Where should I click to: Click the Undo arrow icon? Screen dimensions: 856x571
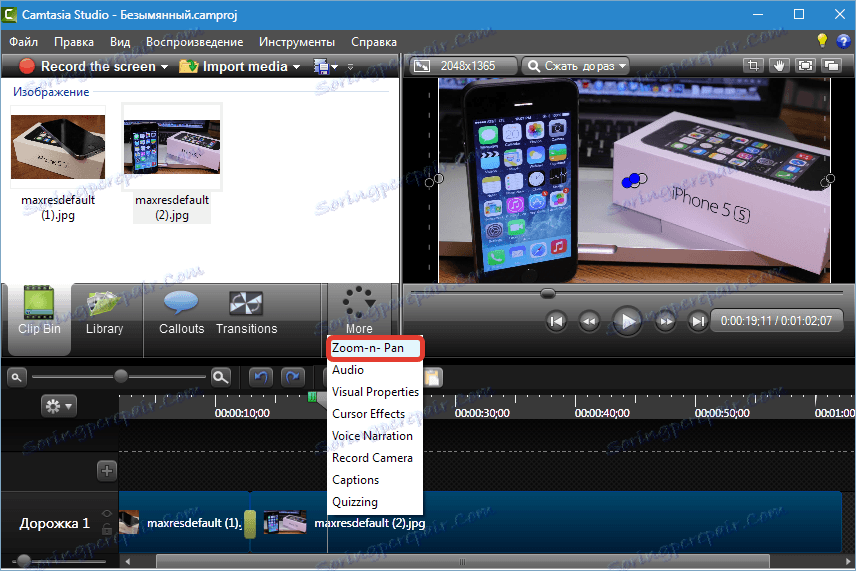click(261, 377)
